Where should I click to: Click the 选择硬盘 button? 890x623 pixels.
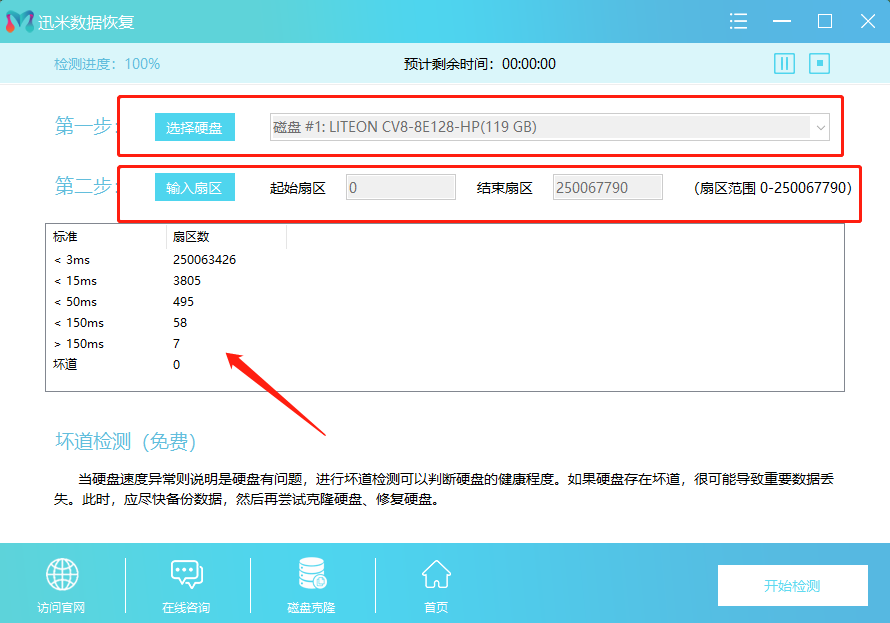194,127
